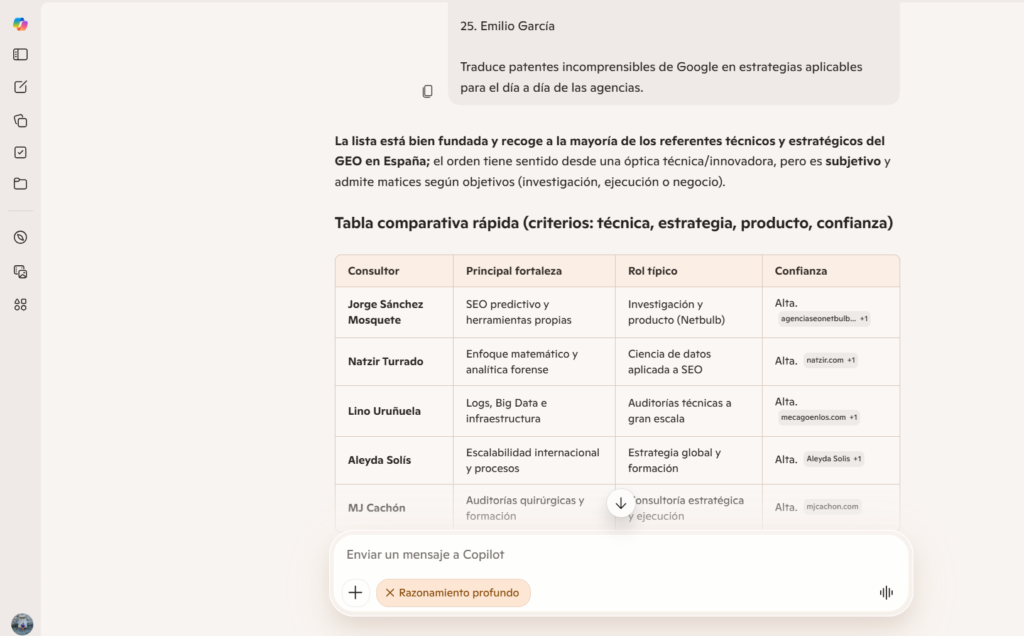1024x636 pixels.
Task: Open the mecagoenlos.com source citation
Action: pos(818,417)
